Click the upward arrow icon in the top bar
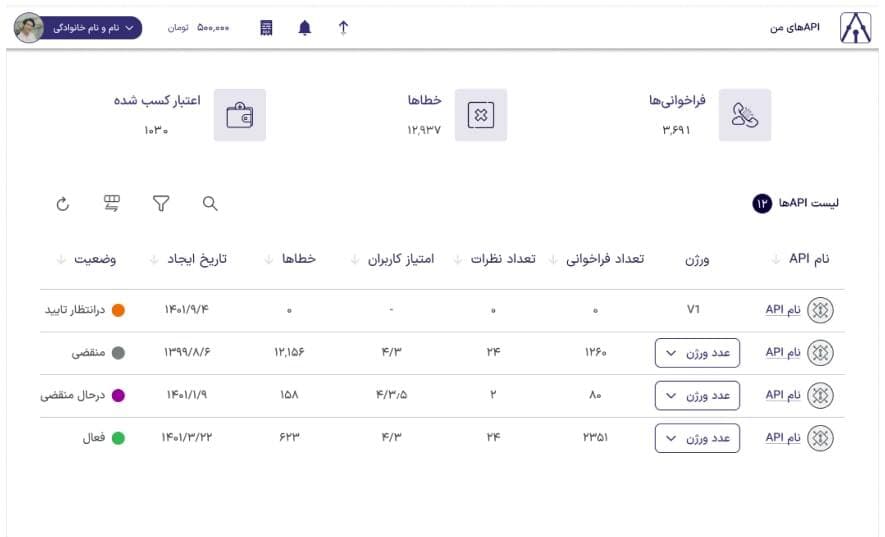Viewport: 885px width, 537px height. point(343,28)
